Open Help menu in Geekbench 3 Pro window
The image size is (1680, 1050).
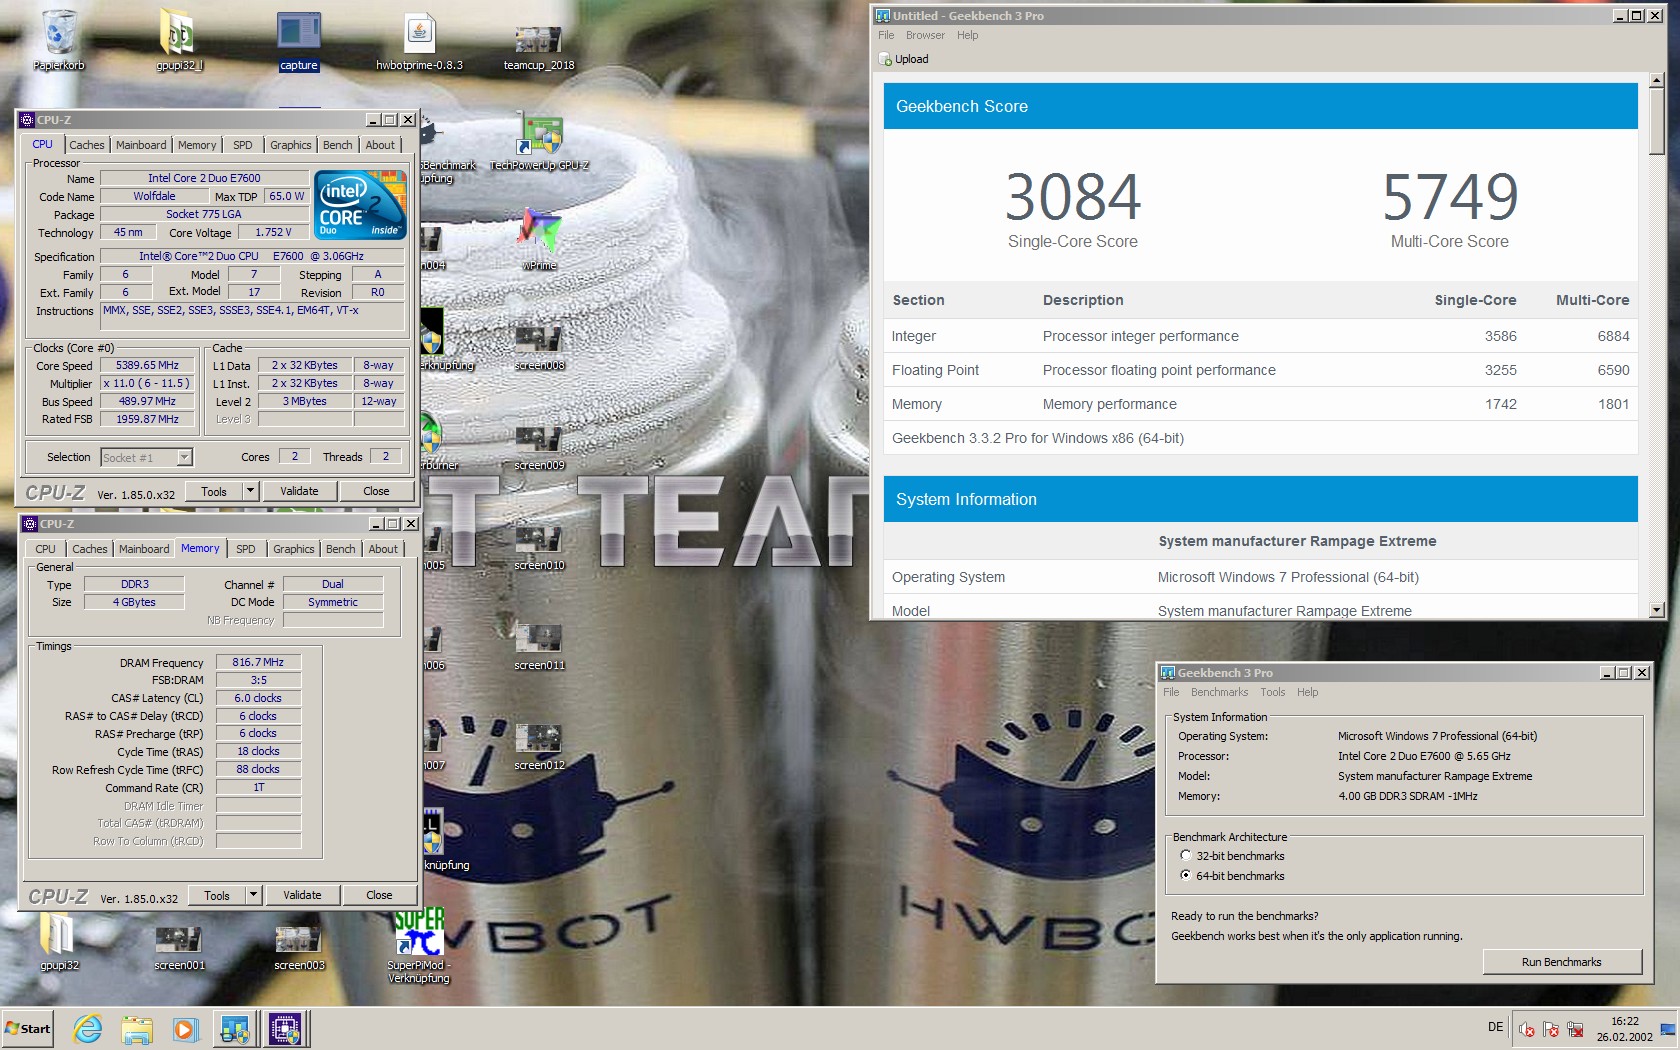(1307, 692)
